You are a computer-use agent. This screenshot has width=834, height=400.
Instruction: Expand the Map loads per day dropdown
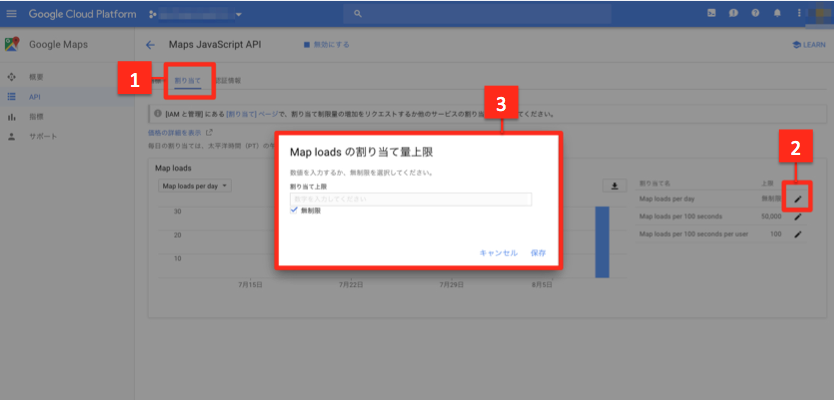click(x=195, y=186)
